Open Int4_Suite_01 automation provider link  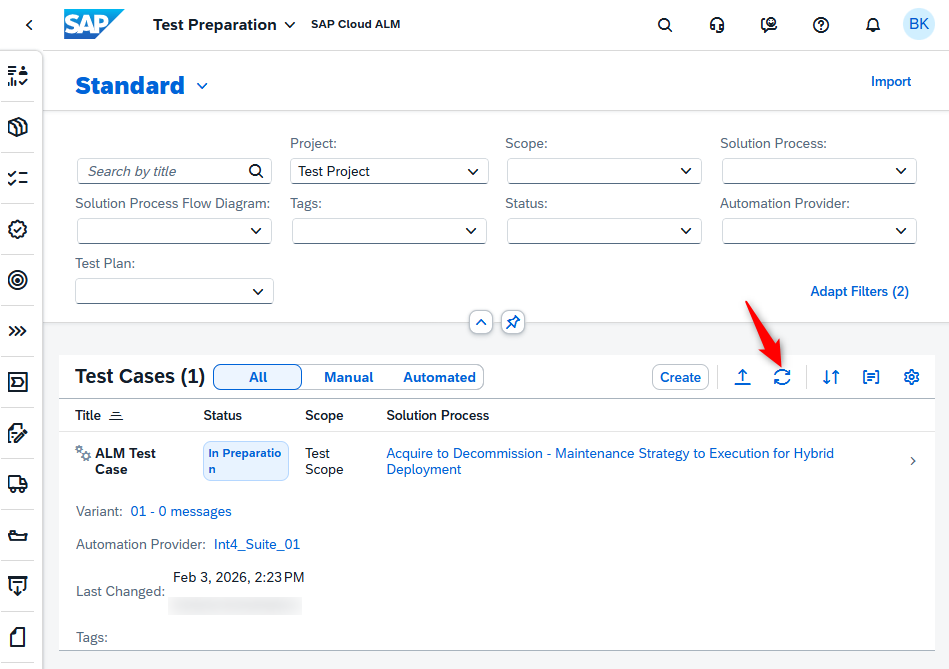tap(257, 544)
